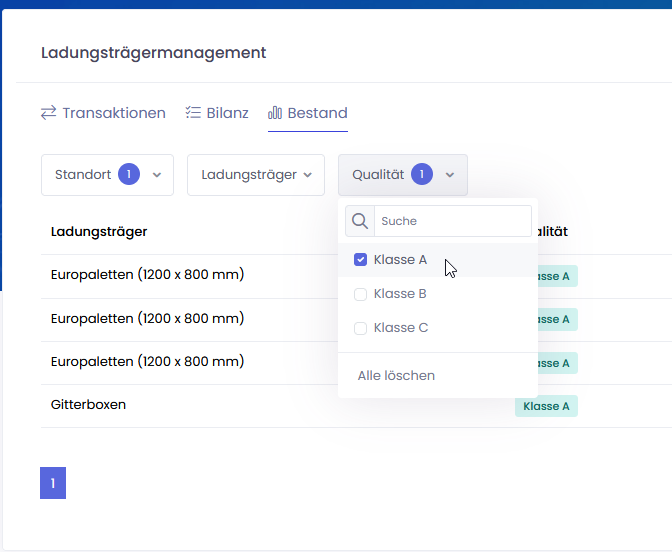Viewport: 672px width, 552px height.
Task: Enable the Klasse B checkbox
Action: (x=361, y=294)
